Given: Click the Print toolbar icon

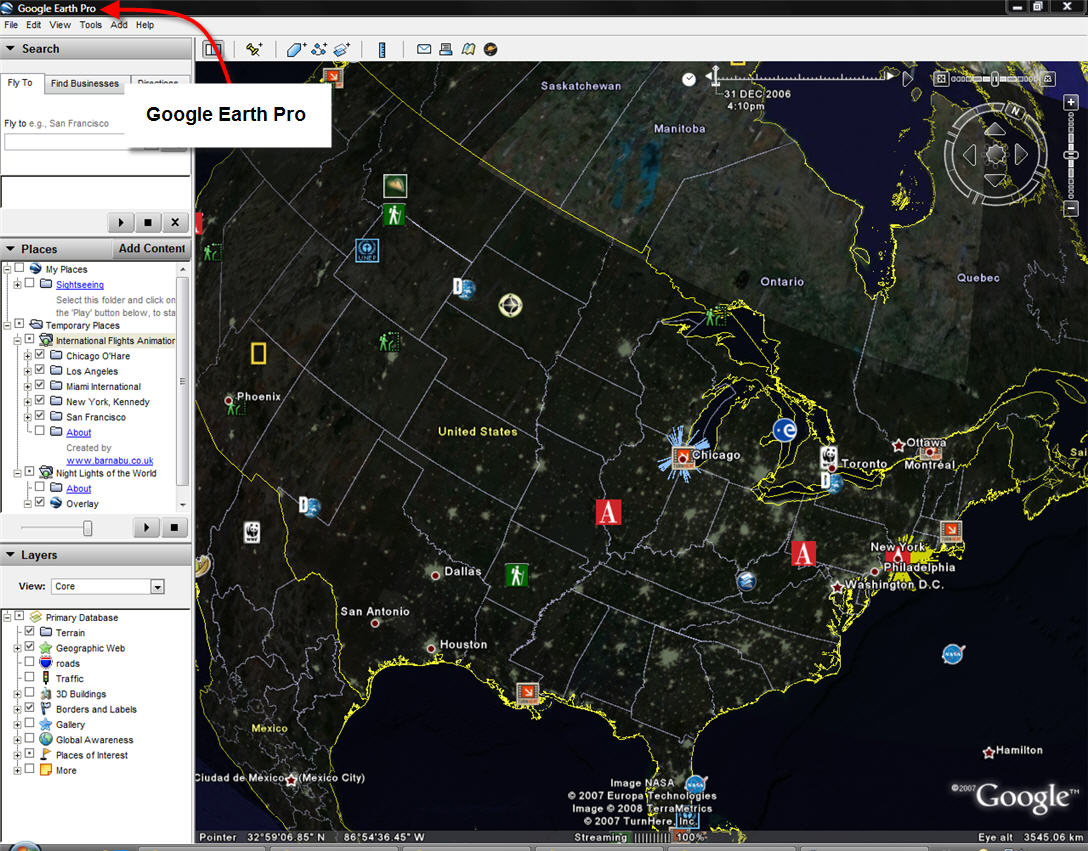Looking at the screenshot, I should (446, 49).
